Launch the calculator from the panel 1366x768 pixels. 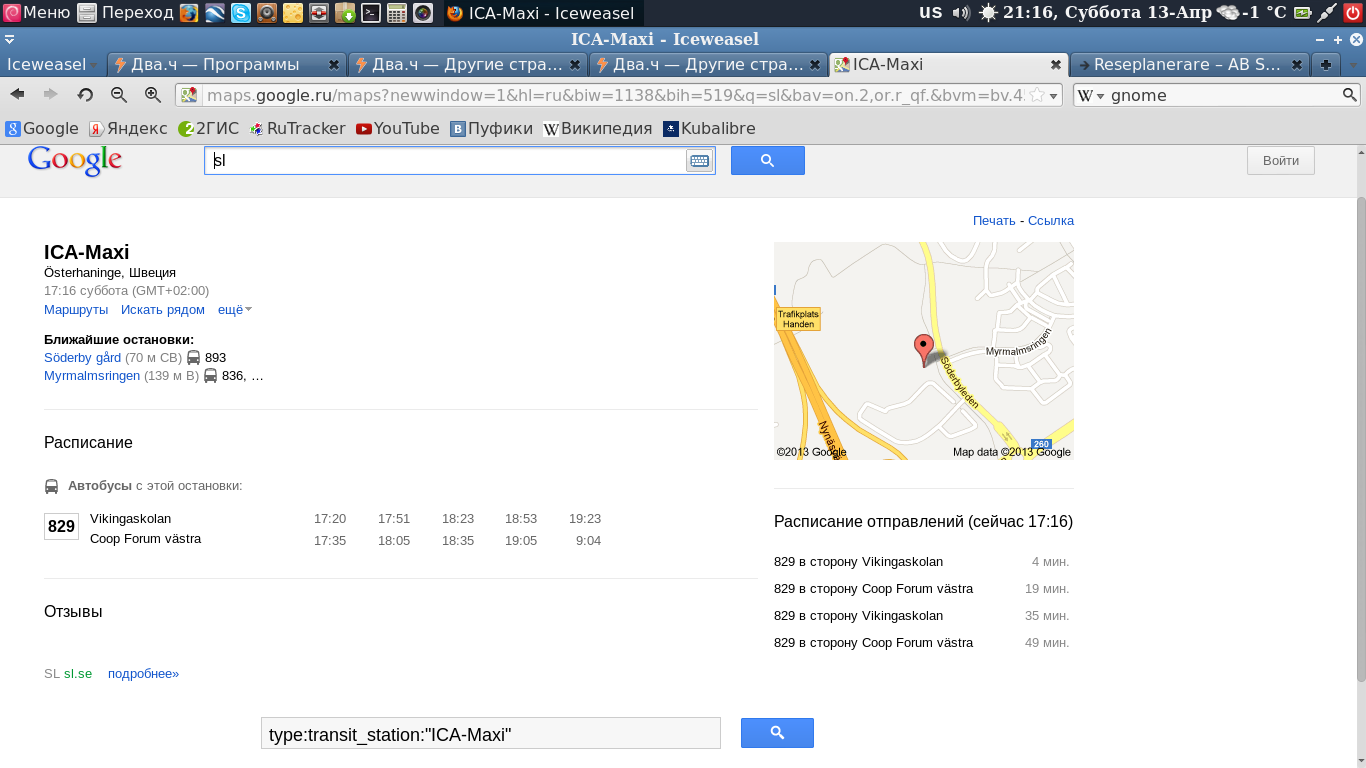(397, 13)
